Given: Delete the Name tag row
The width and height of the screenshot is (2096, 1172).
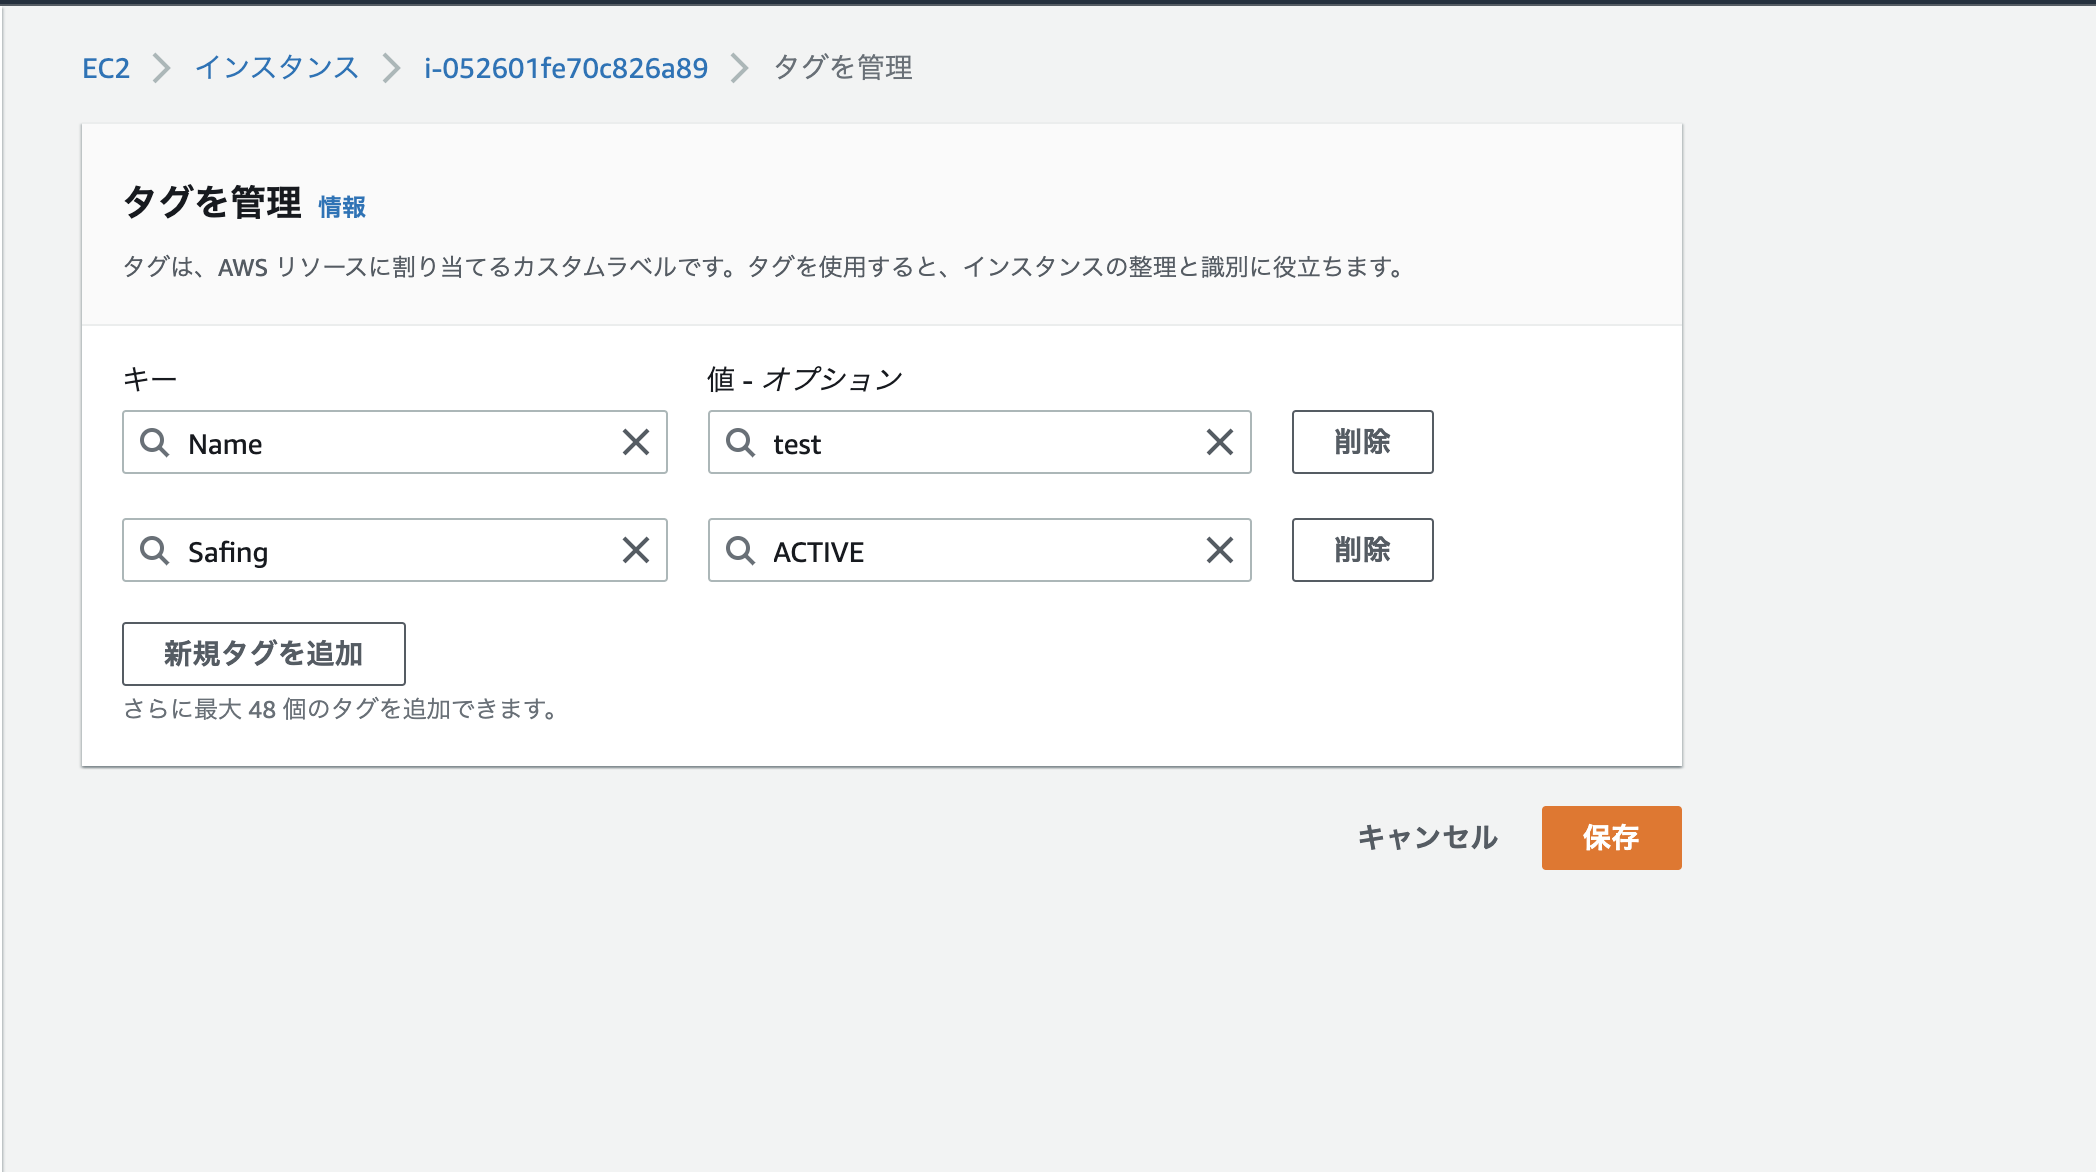Looking at the screenshot, I should [1362, 442].
